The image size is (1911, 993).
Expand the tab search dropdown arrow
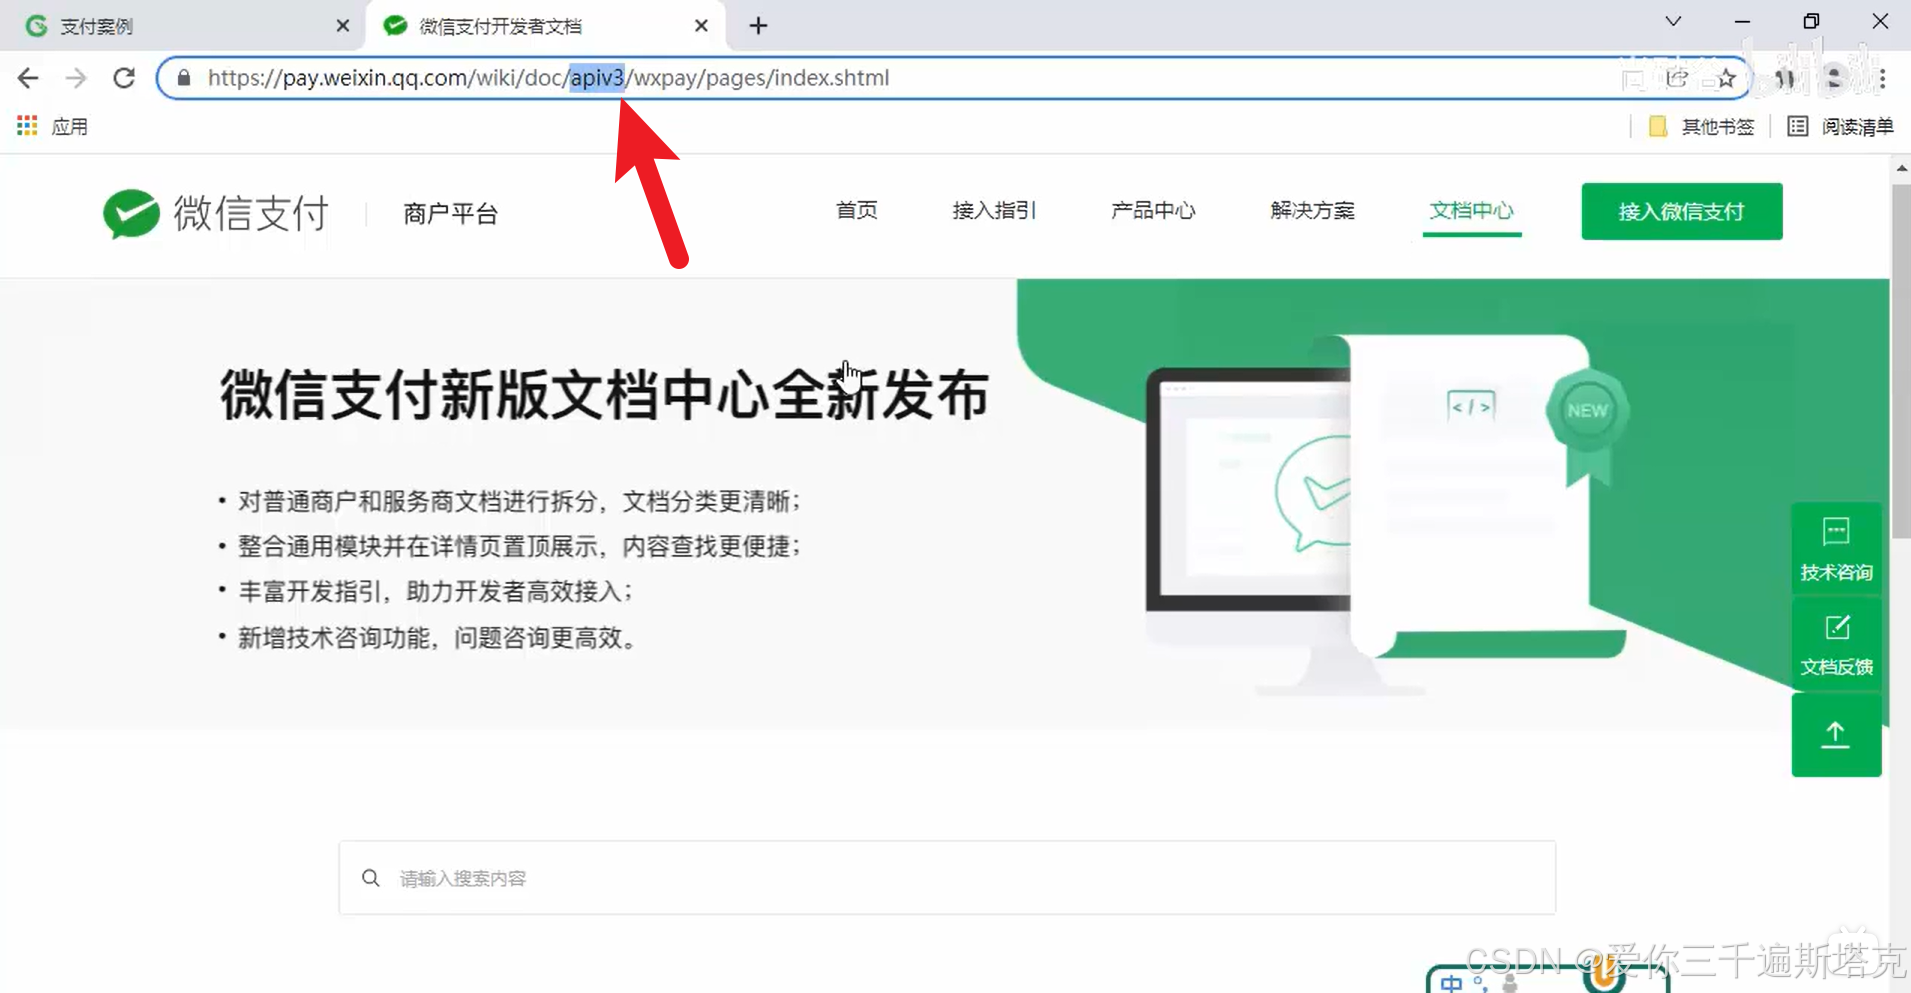pos(1673,22)
